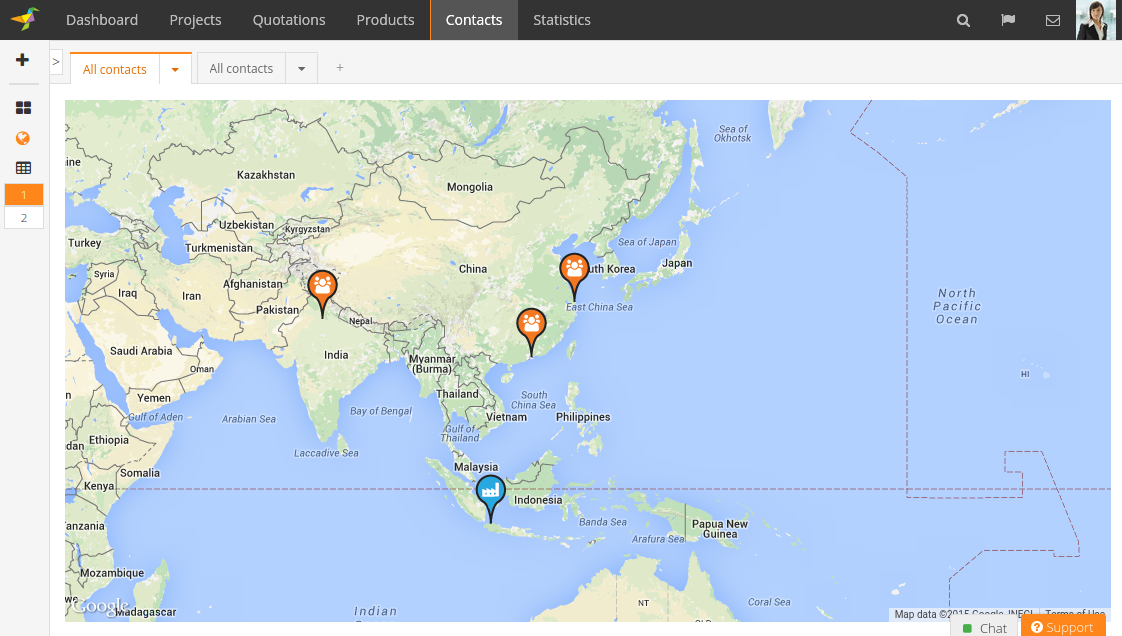Screen dimensions: 1122x636
Task: Open the envelope messages icon
Action: (x=1052, y=20)
